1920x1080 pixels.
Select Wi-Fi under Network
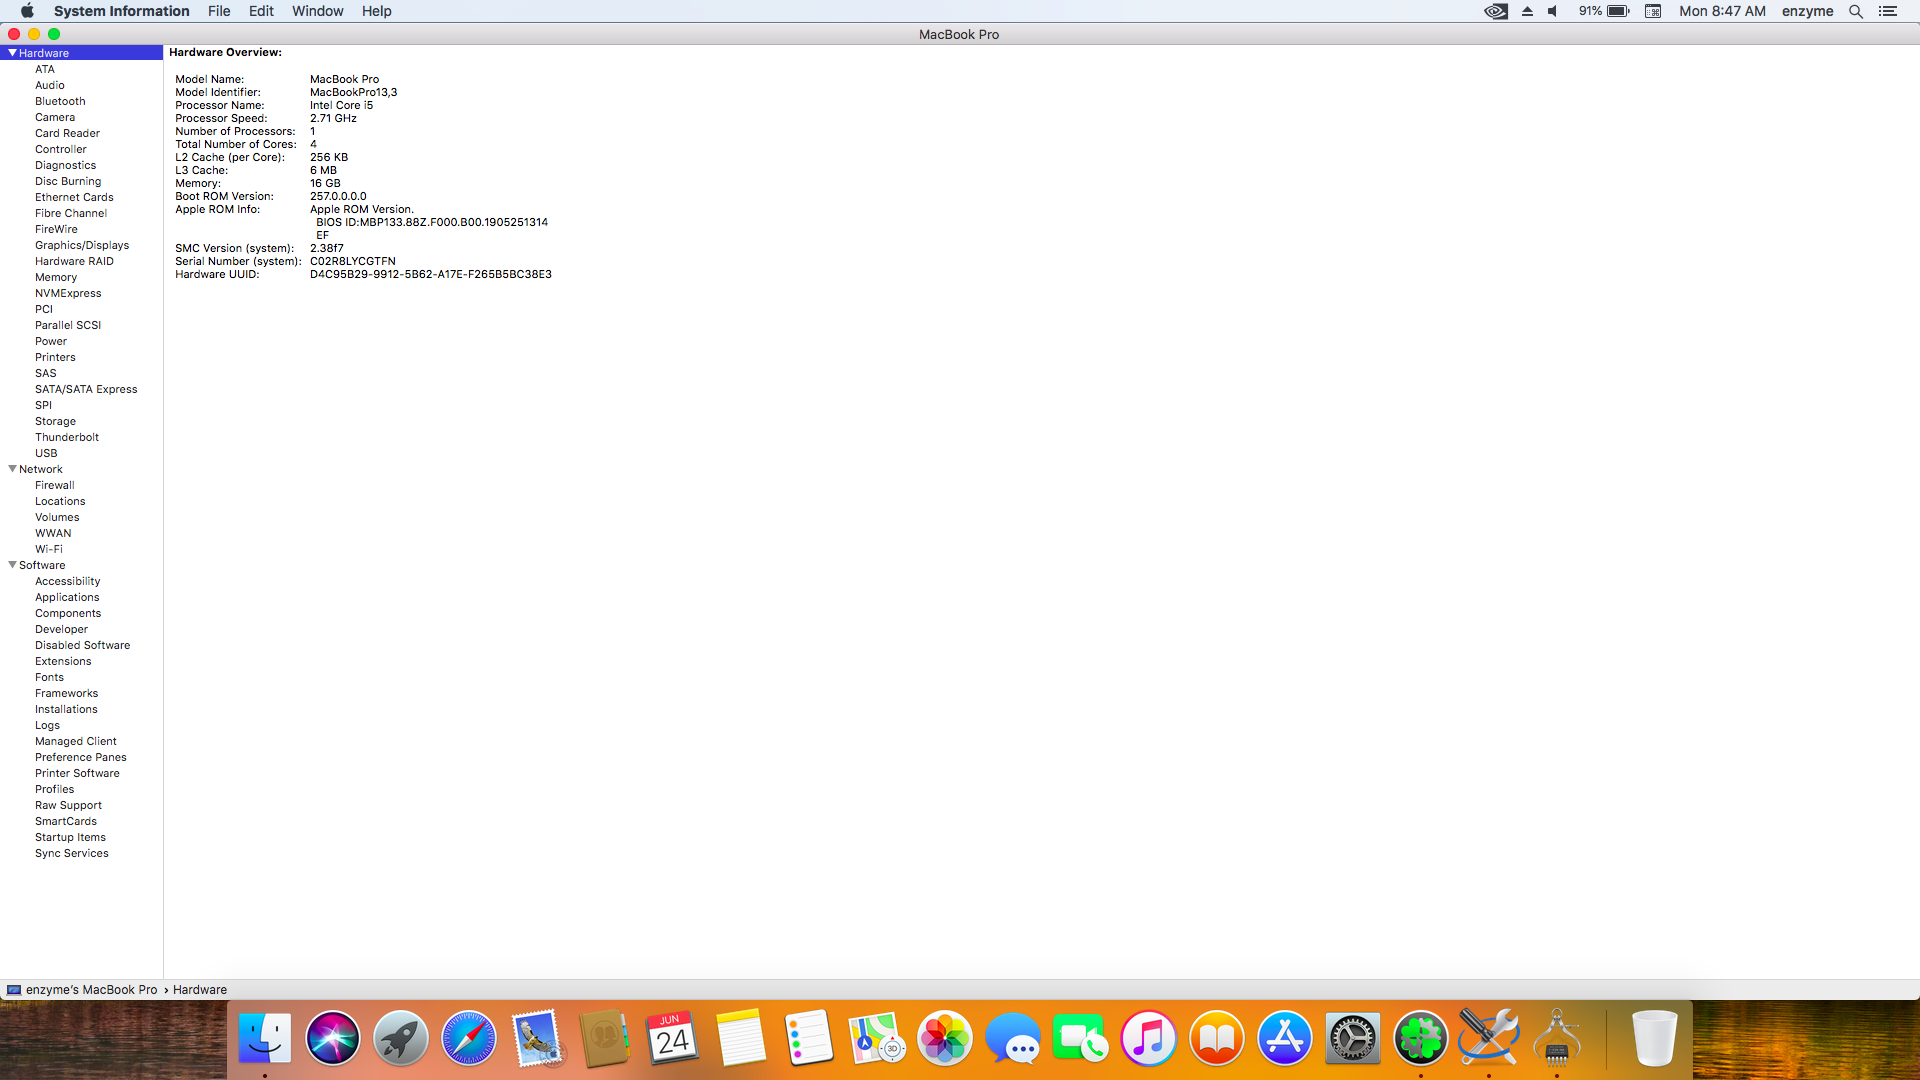click(x=49, y=549)
